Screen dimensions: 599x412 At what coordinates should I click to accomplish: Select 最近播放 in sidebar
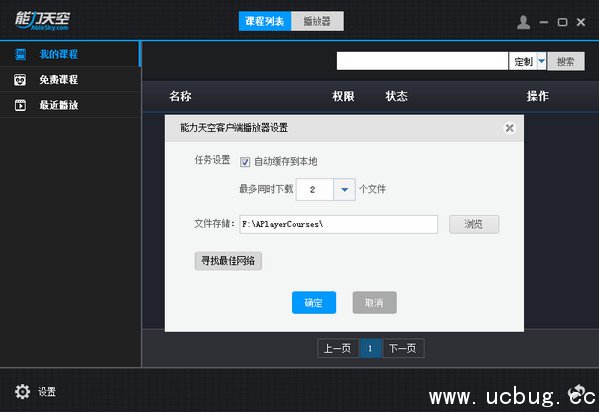click(x=70, y=105)
